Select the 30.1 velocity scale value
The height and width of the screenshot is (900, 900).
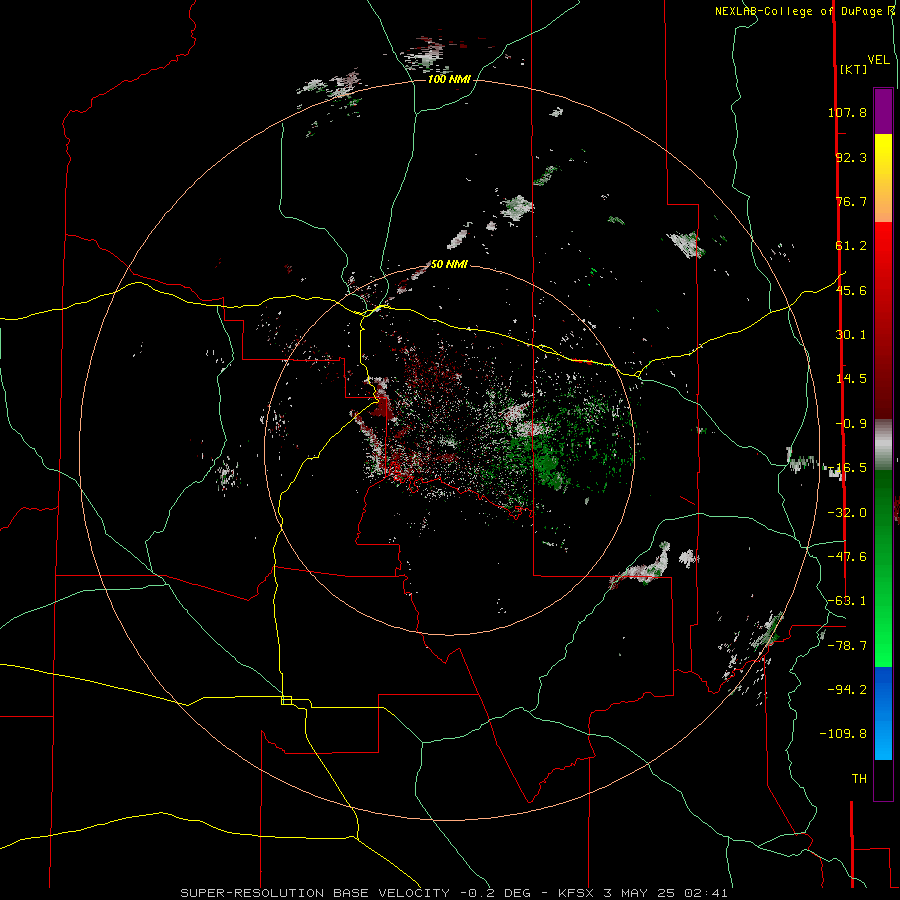point(851,335)
